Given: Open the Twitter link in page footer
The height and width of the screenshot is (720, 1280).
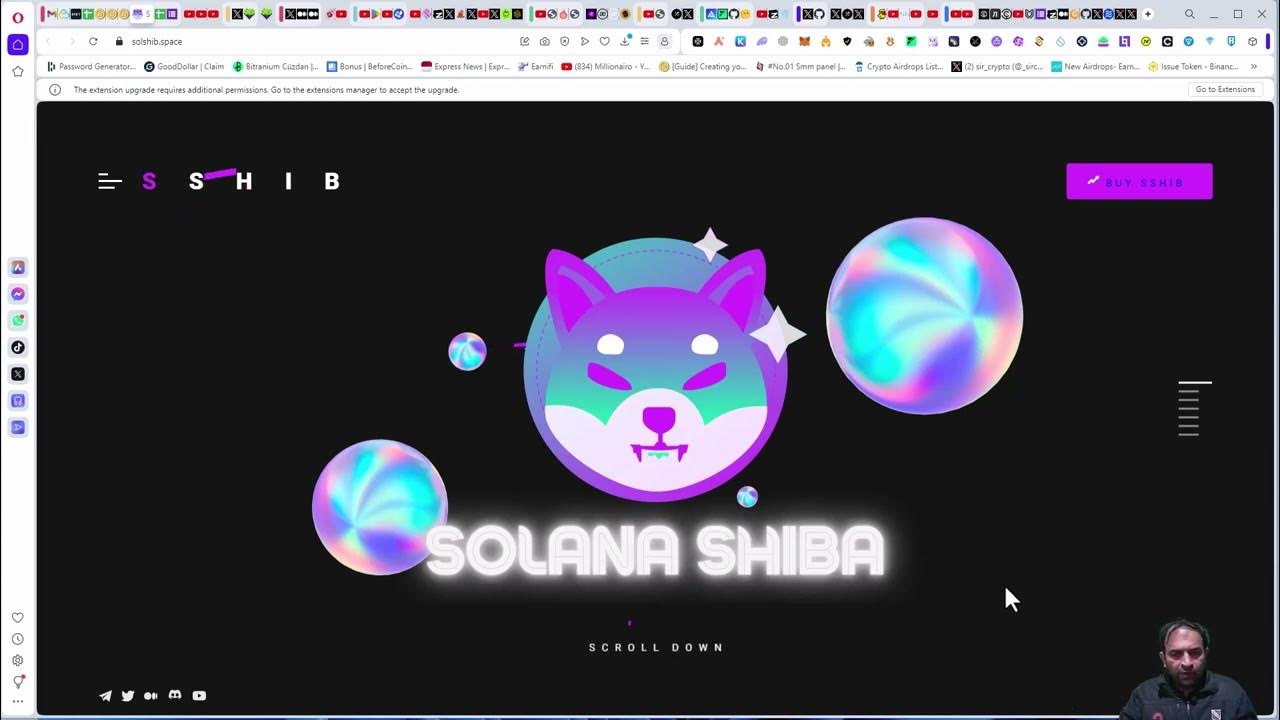Looking at the screenshot, I should [128, 696].
